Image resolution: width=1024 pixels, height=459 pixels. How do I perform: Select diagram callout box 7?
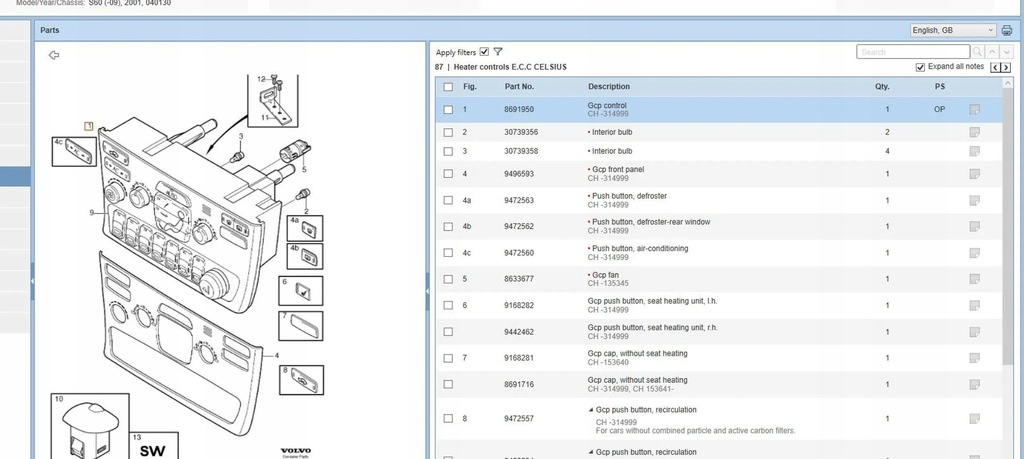[x=300, y=326]
